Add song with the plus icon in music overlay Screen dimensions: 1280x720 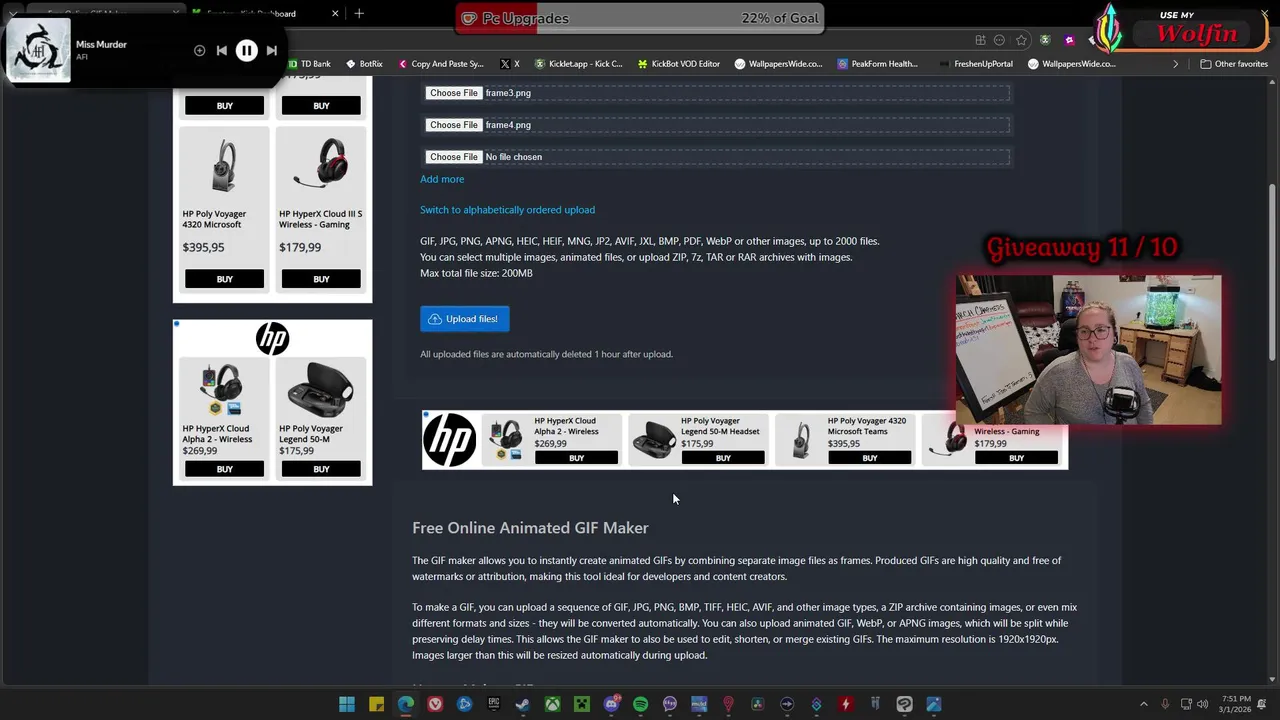[x=199, y=50]
